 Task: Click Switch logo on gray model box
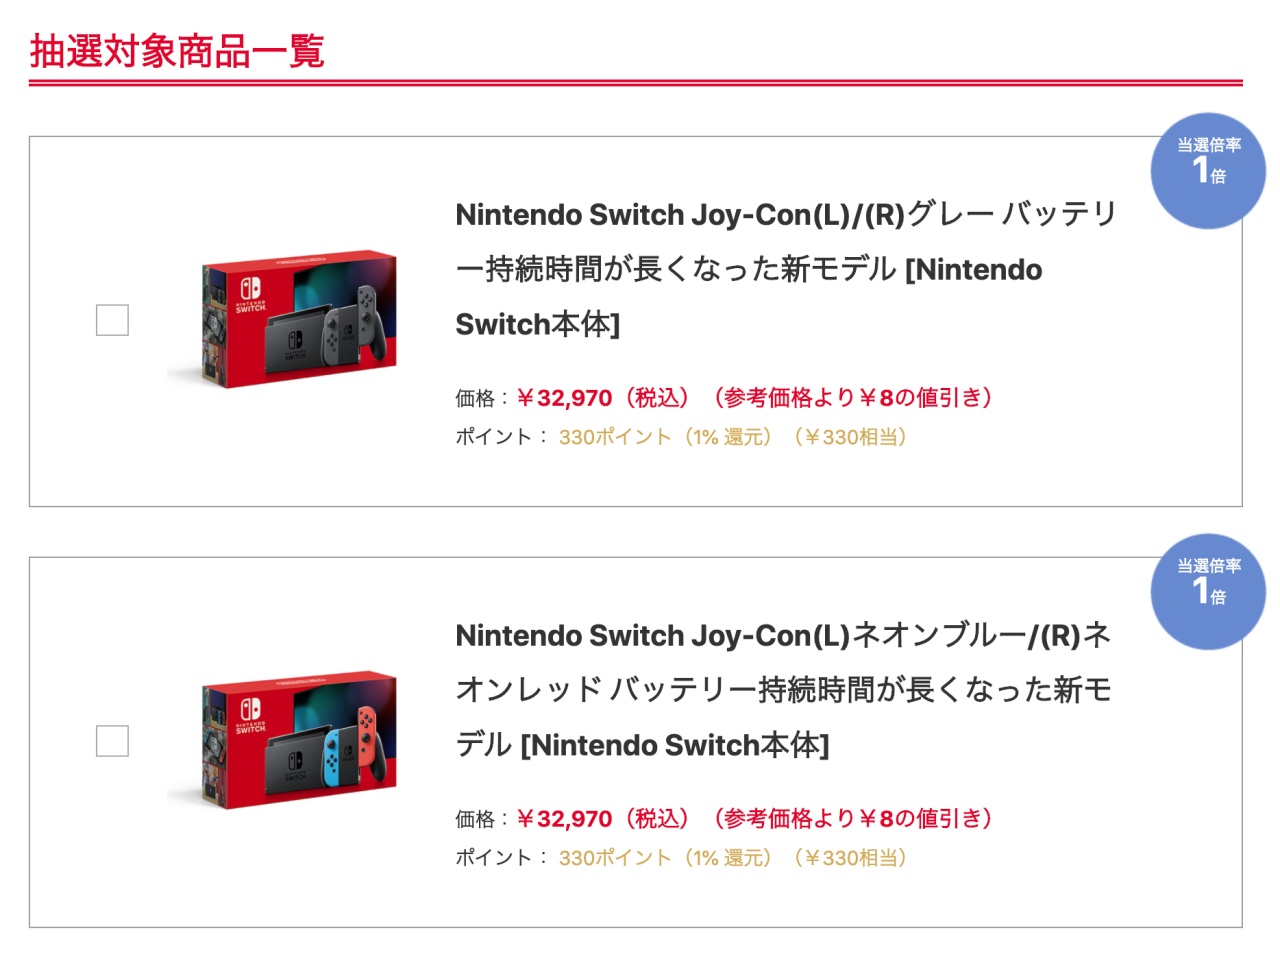coord(251,296)
